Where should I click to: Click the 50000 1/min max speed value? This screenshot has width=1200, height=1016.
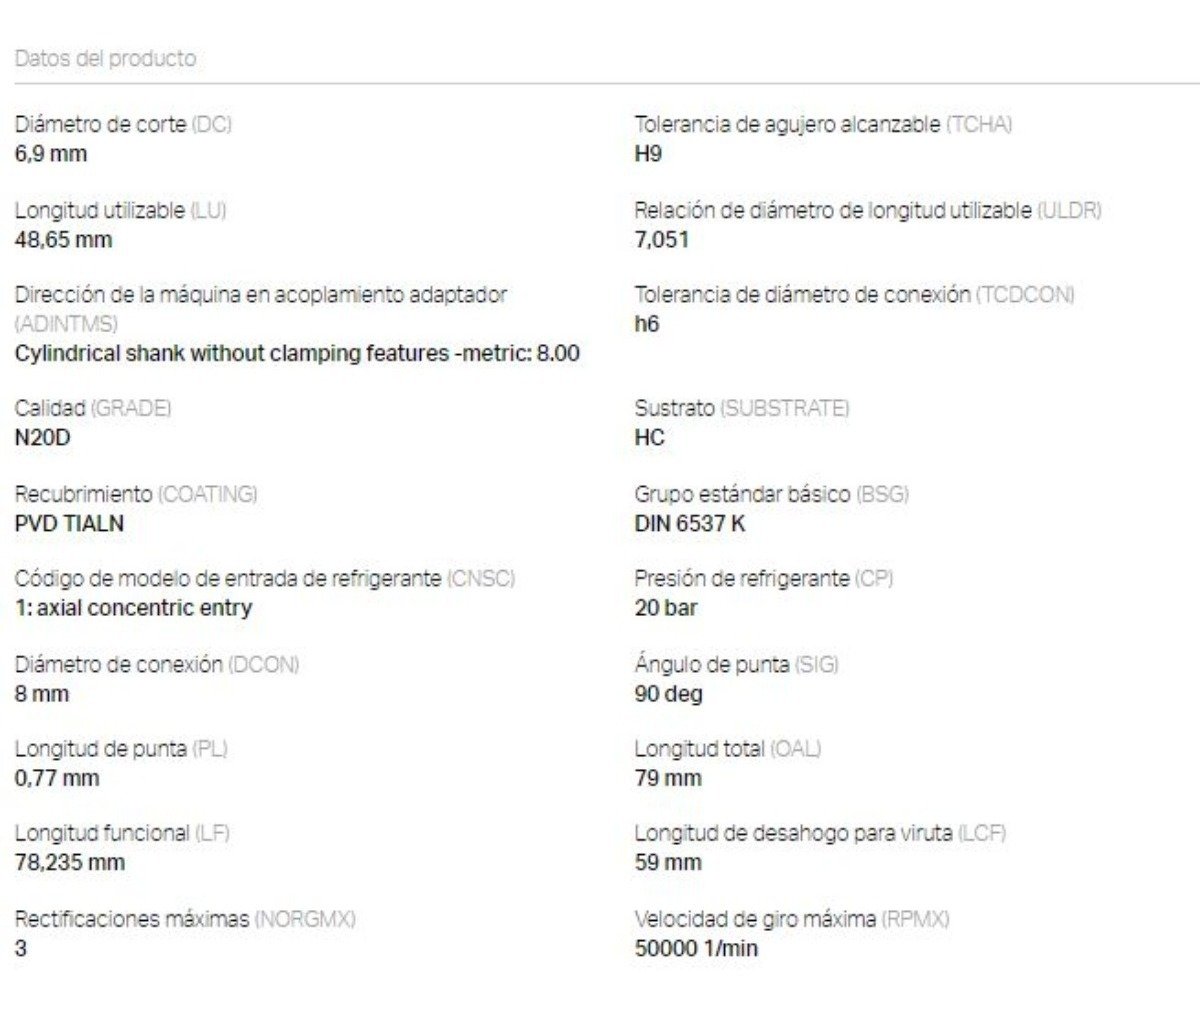pyautogui.click(x=696, y=949)
